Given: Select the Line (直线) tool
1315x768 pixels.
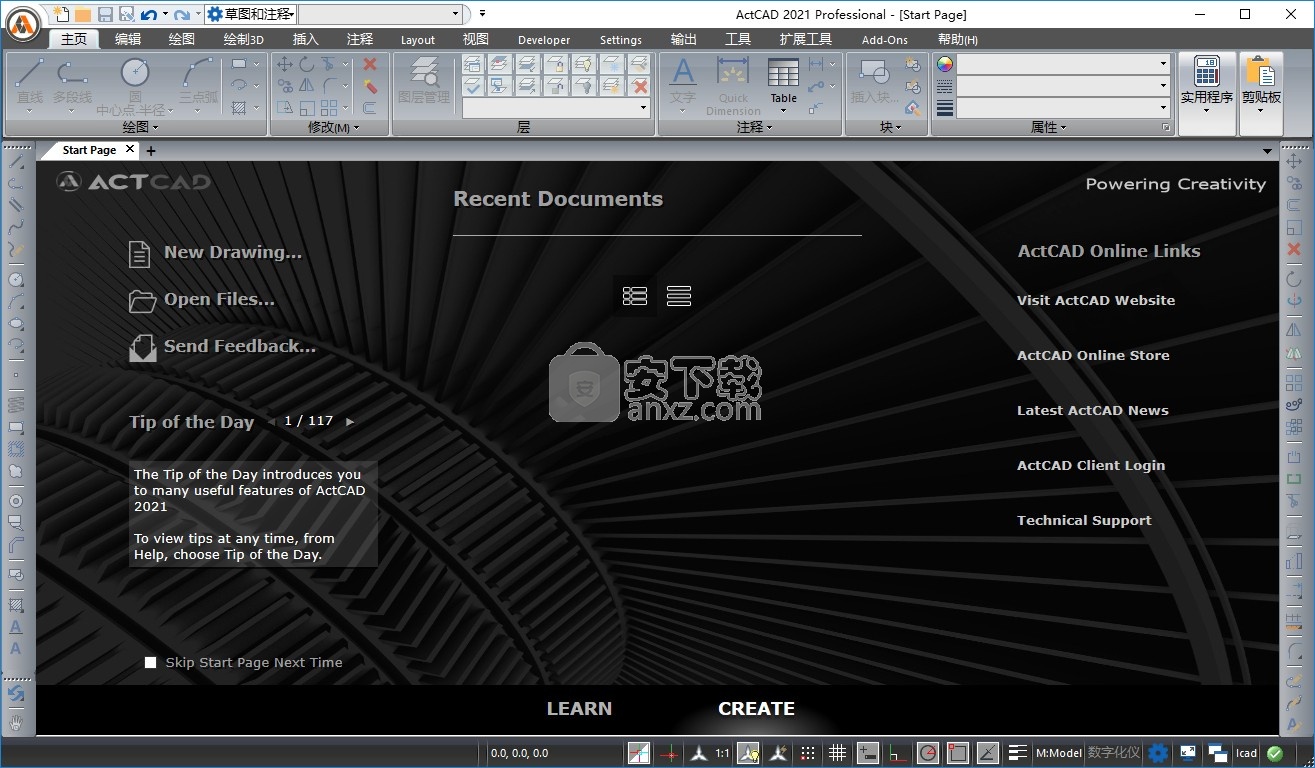Looking at the screenshot, I should coord(30,84).
